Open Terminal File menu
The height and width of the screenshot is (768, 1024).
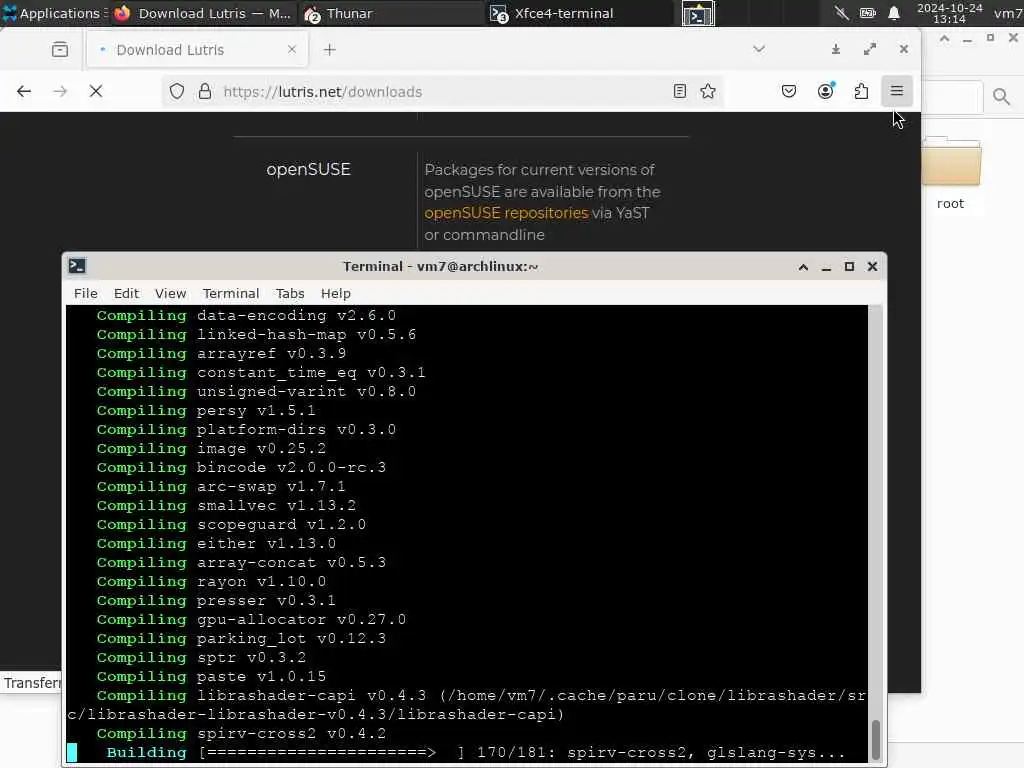(x=86, y=293)
